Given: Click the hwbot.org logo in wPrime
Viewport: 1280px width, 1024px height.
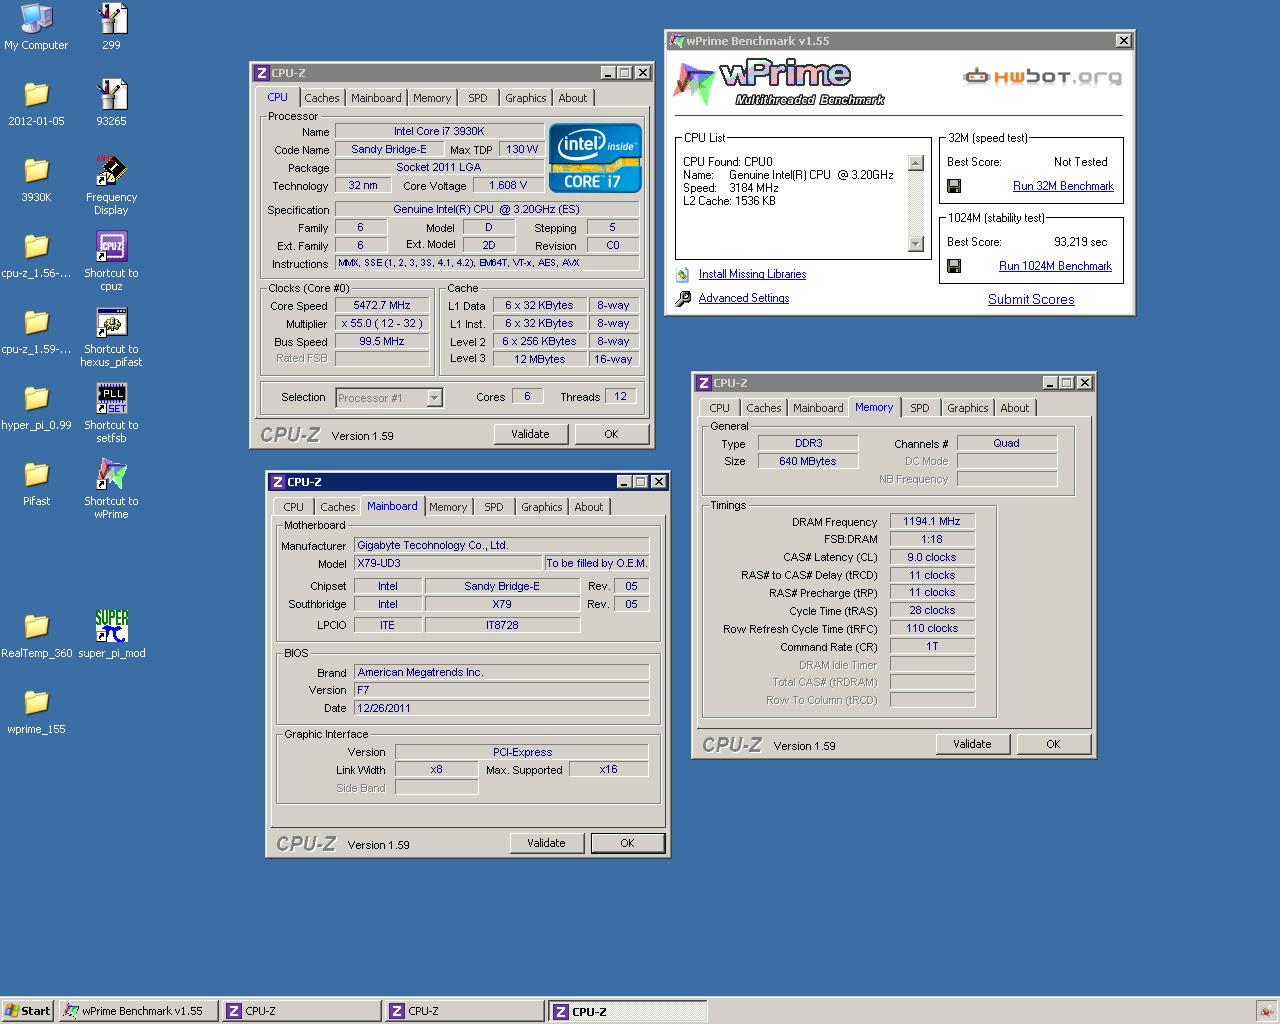Looking at the screenshot, I should pos(1041,77).
